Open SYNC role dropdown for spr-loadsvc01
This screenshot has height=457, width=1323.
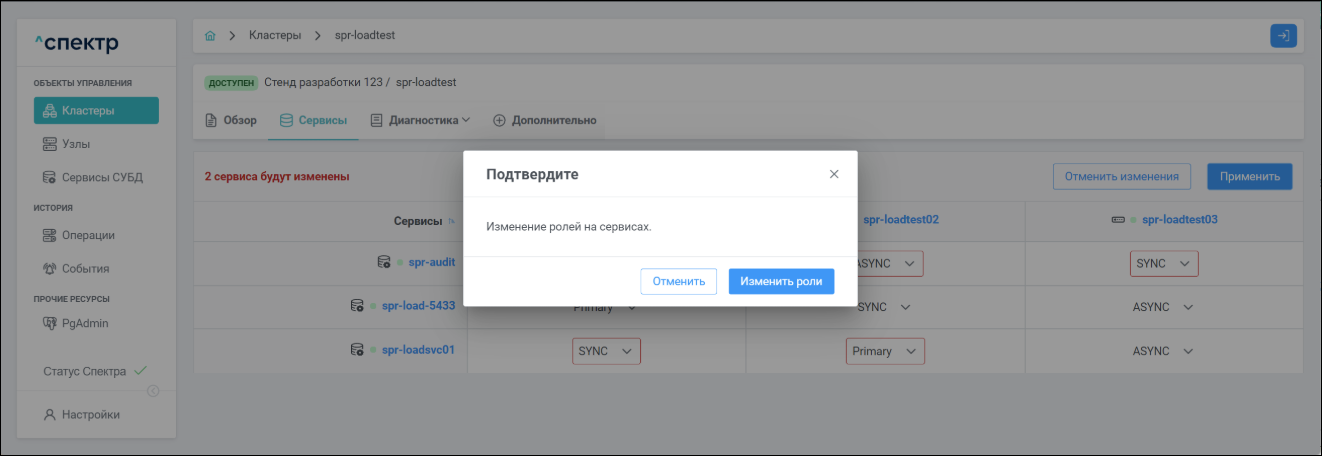[x=606, y=352]
